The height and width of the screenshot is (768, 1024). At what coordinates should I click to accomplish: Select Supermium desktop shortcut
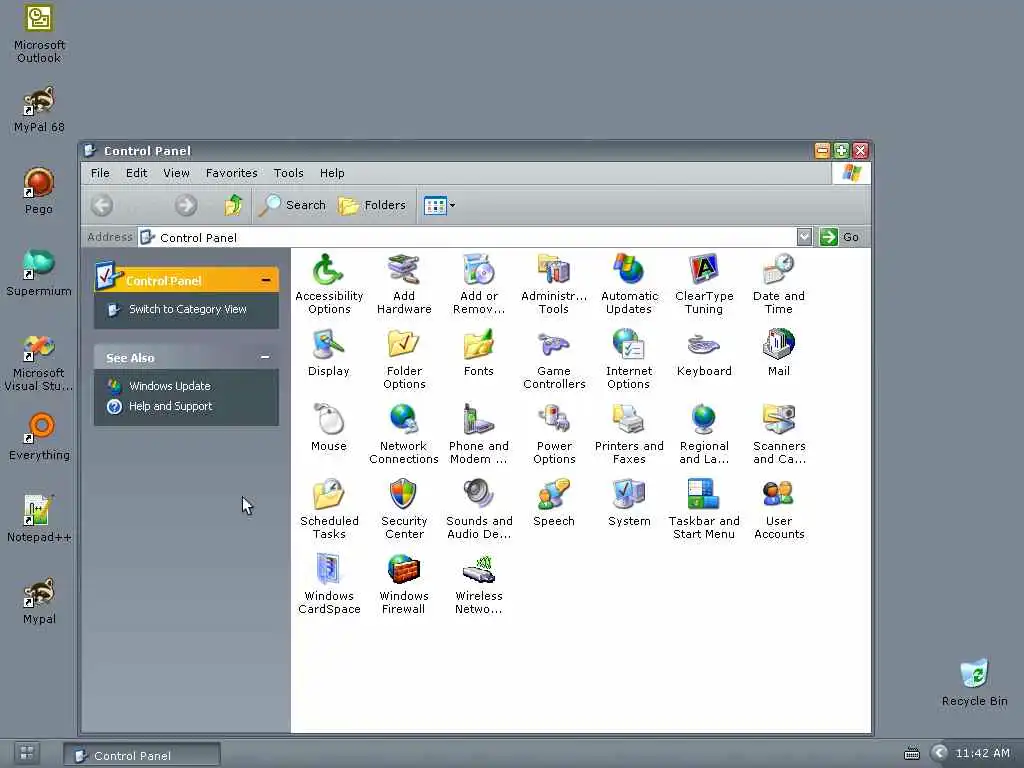point(39,273)
